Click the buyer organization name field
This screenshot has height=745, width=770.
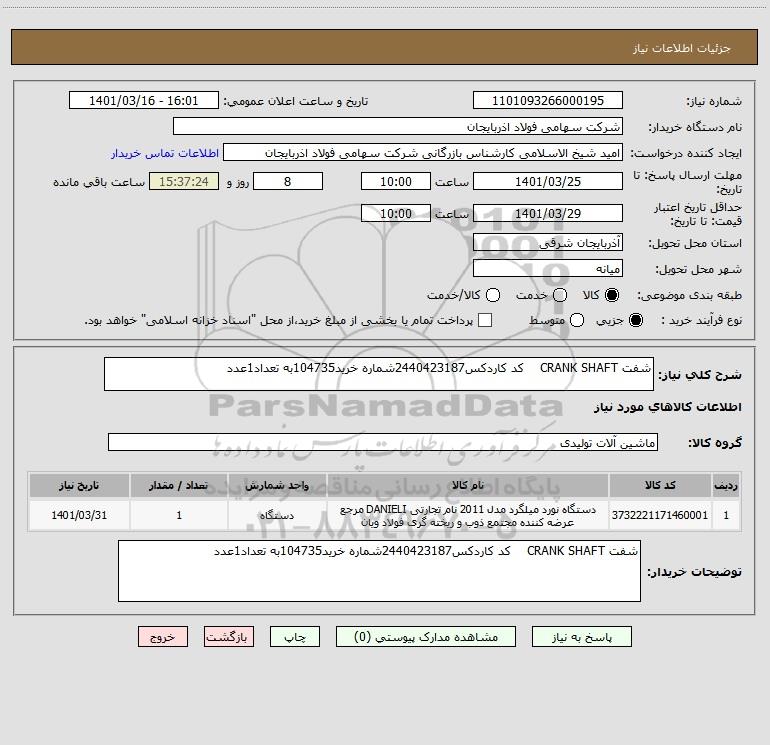pos(398,127)
